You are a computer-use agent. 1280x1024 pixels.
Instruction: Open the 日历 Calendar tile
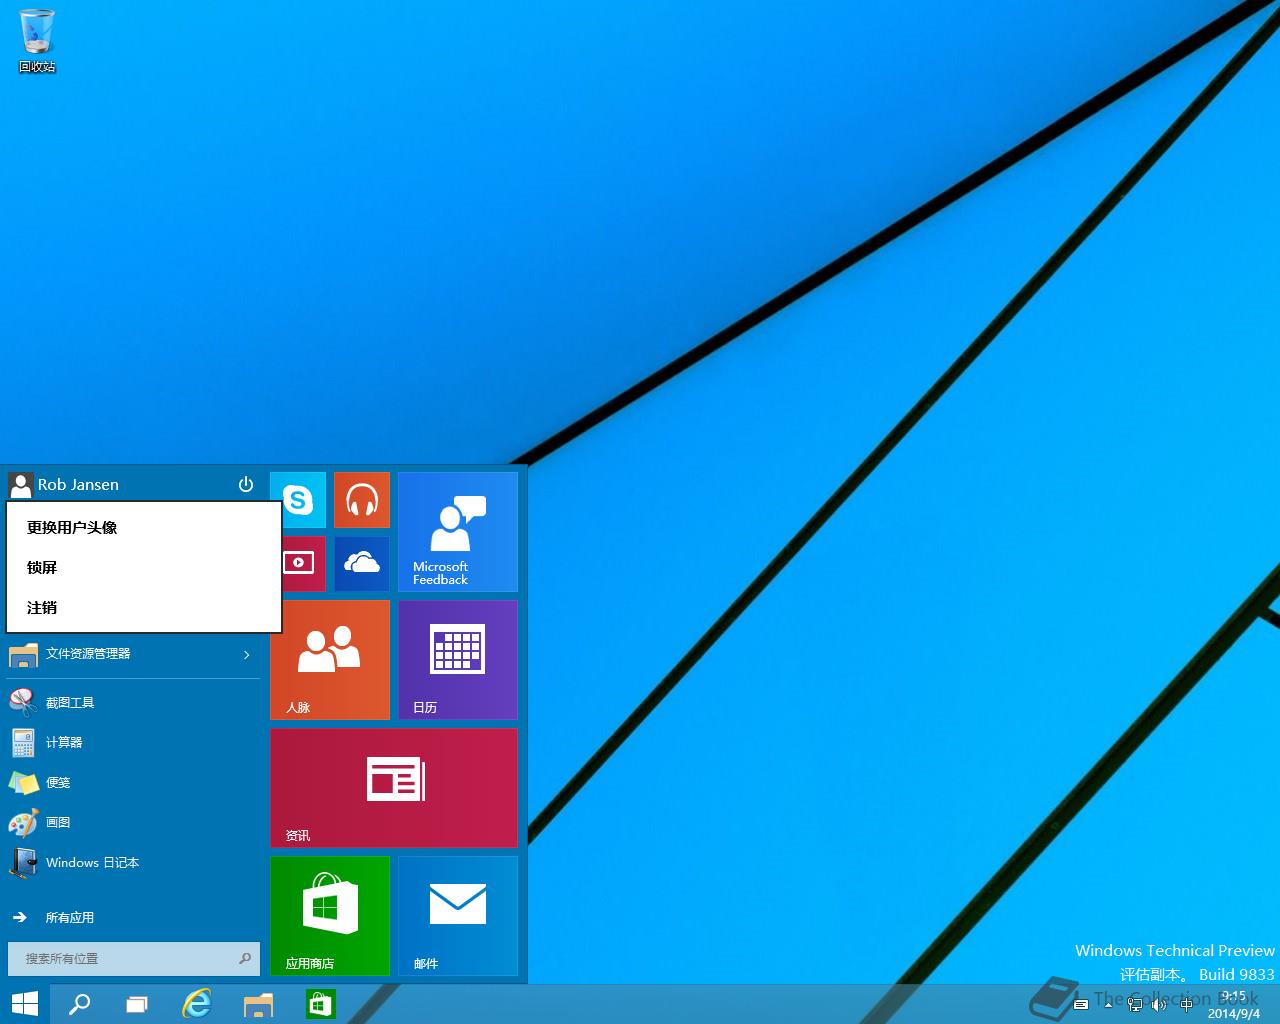[x=458, y=660]
